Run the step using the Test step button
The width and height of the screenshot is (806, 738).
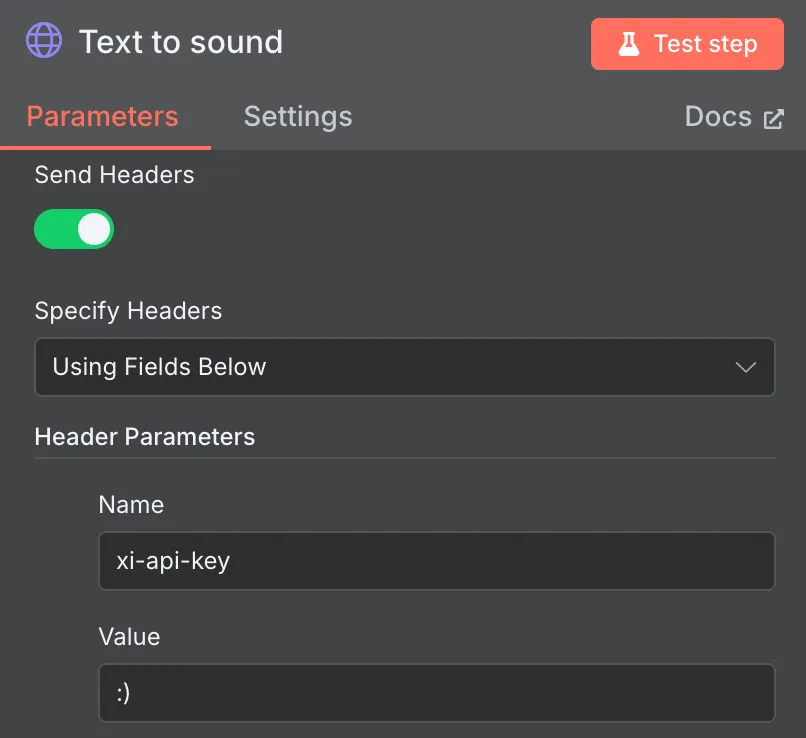coord(687,43)
